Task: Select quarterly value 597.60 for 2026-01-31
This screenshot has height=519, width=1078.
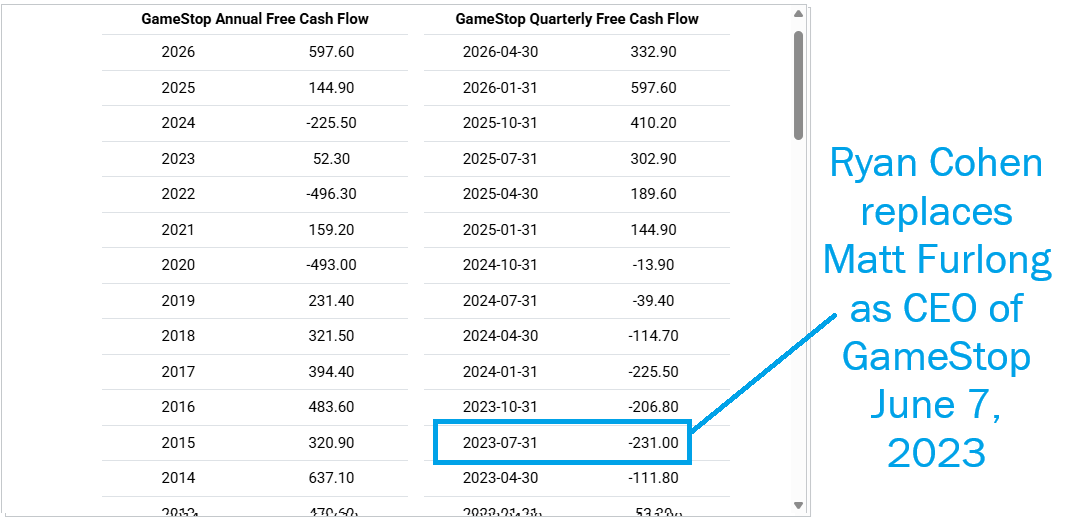Action: click(x=653, y=88)
